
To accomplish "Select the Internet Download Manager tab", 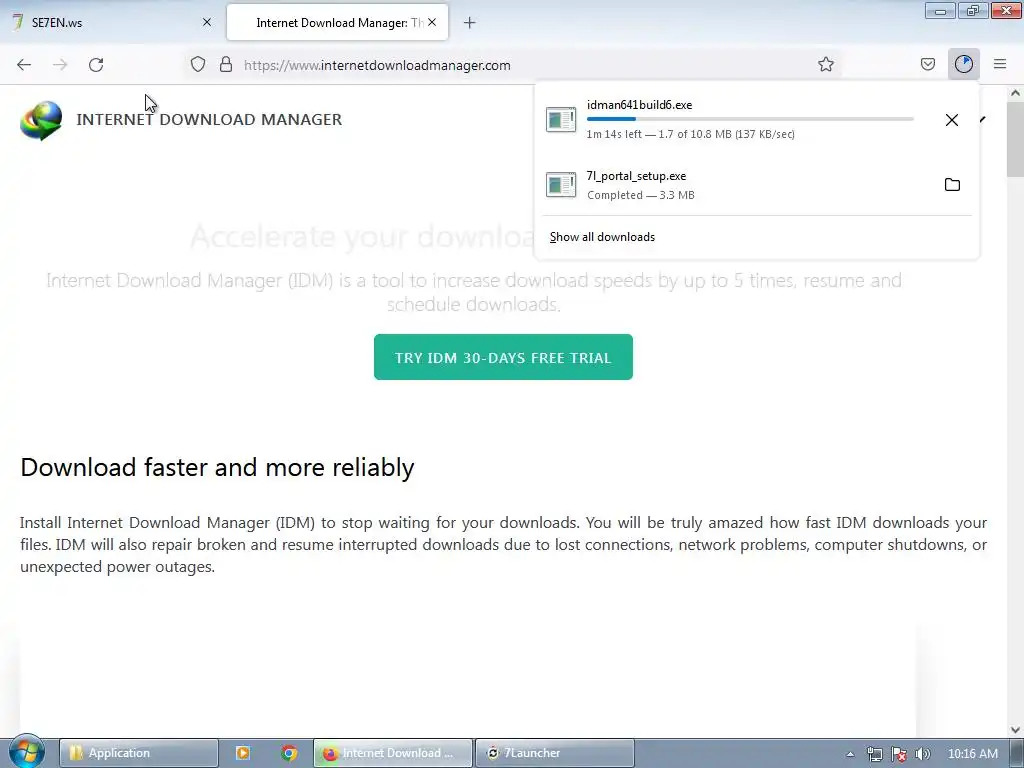I will (337, 22).
